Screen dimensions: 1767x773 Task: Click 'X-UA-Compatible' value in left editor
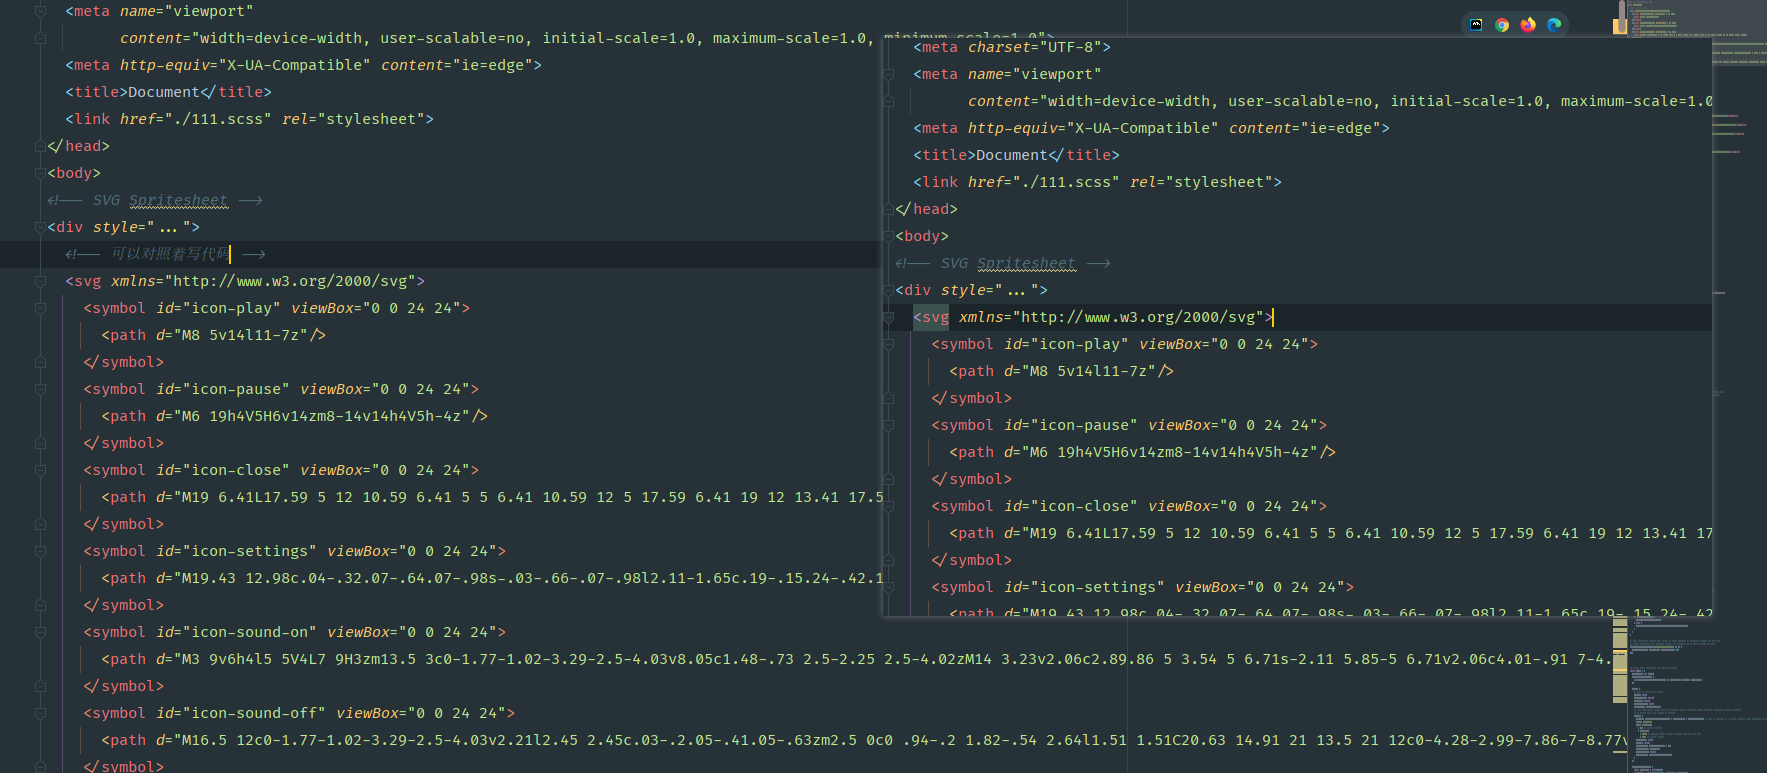[294, 65]
